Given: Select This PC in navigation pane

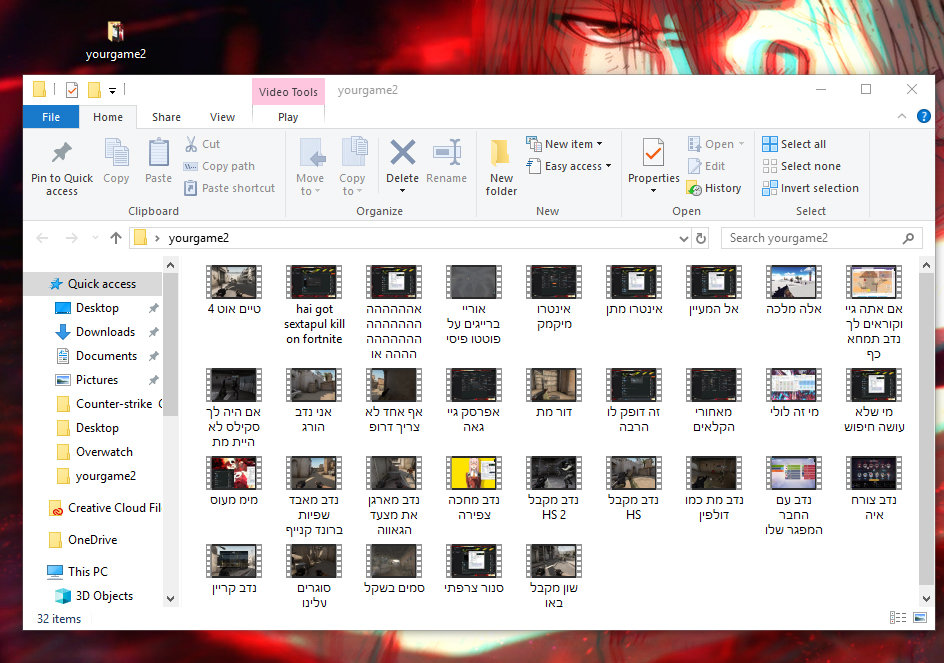Looking at the screenshot, I should [x=87, y=571].
